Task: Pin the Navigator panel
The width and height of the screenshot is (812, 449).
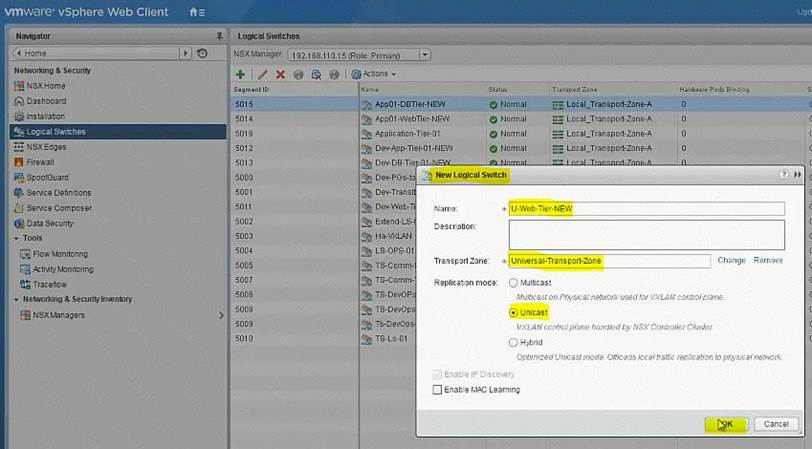Action: (220, 36)
